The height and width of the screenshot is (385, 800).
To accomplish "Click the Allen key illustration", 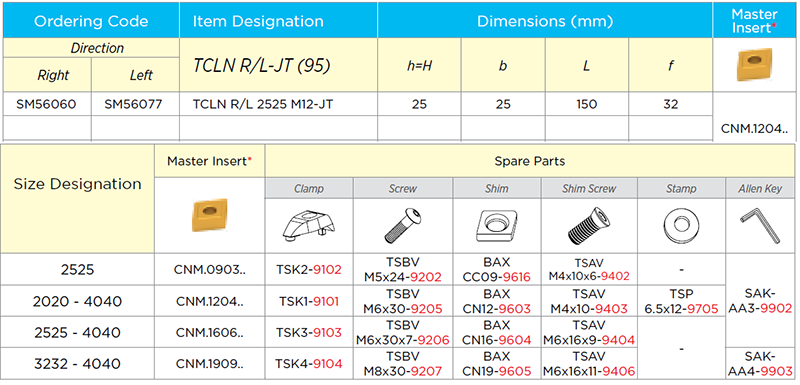I will point(760,225).
